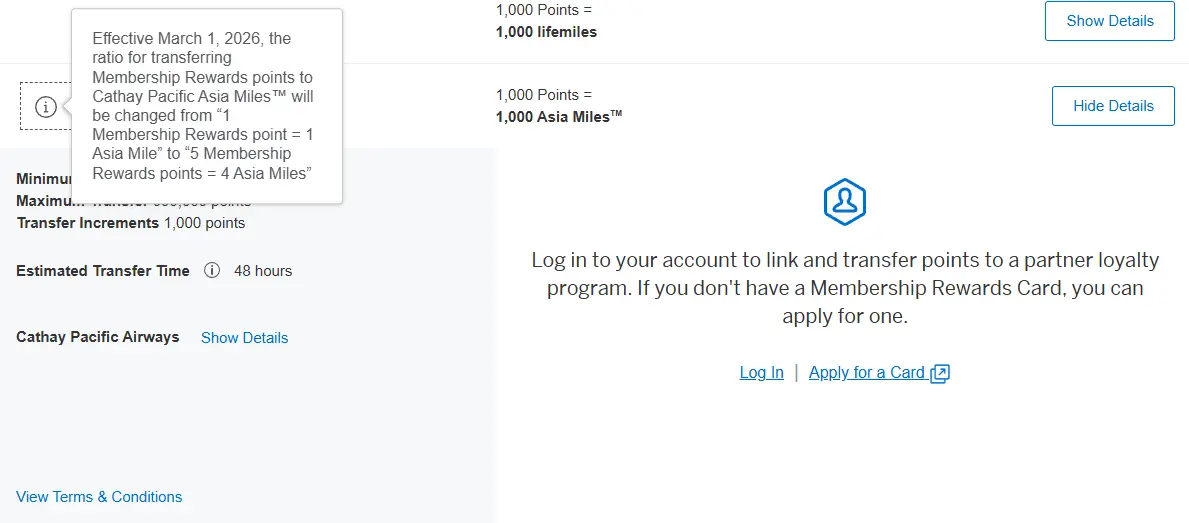Click the Estimated Transfer Time info icon
Screen dimensions: 1189x523
coord(212,271)
